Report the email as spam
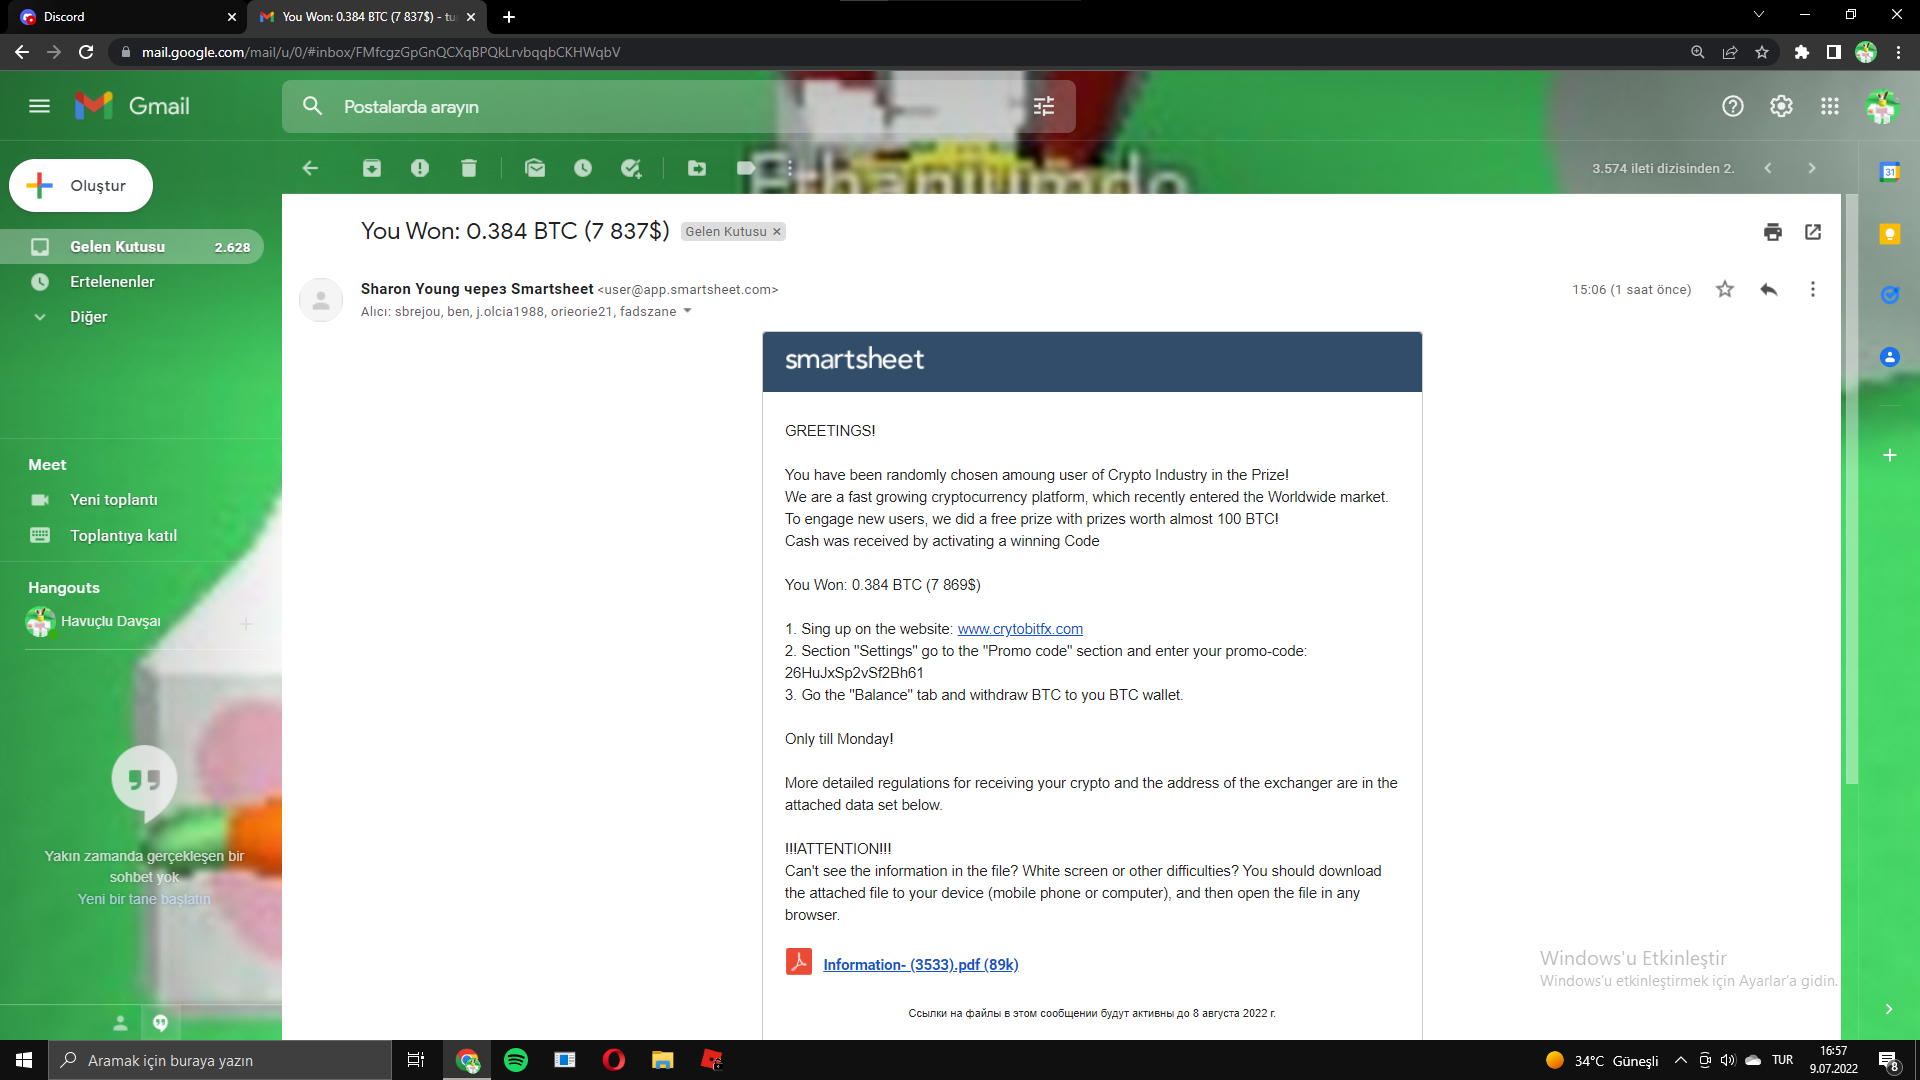1920x1080 pixels. click(x=420, y=168)
